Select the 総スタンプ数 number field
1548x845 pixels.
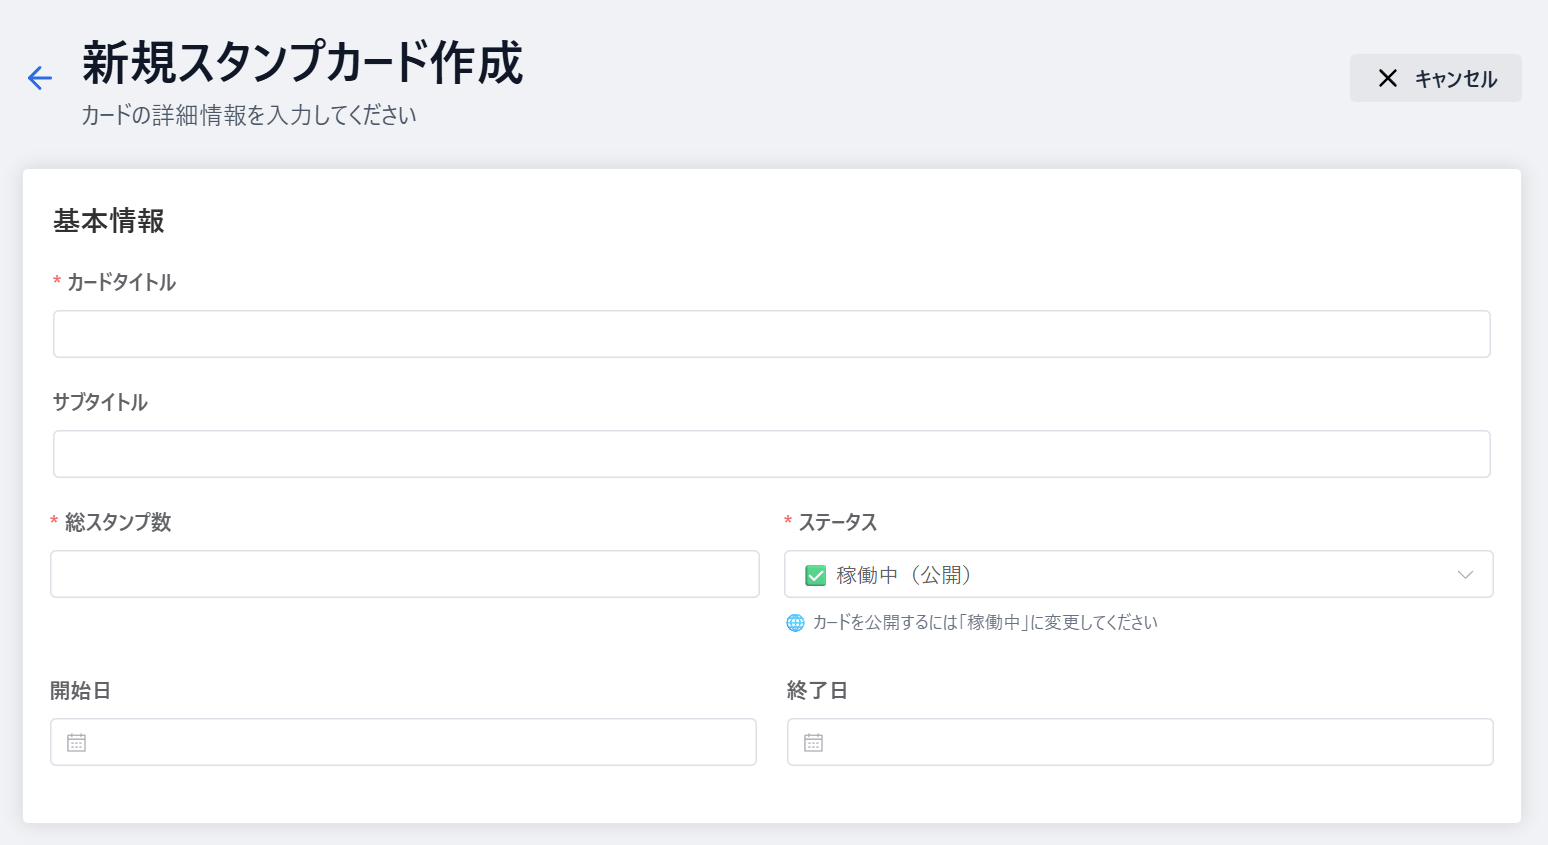(x=404, y=574)
